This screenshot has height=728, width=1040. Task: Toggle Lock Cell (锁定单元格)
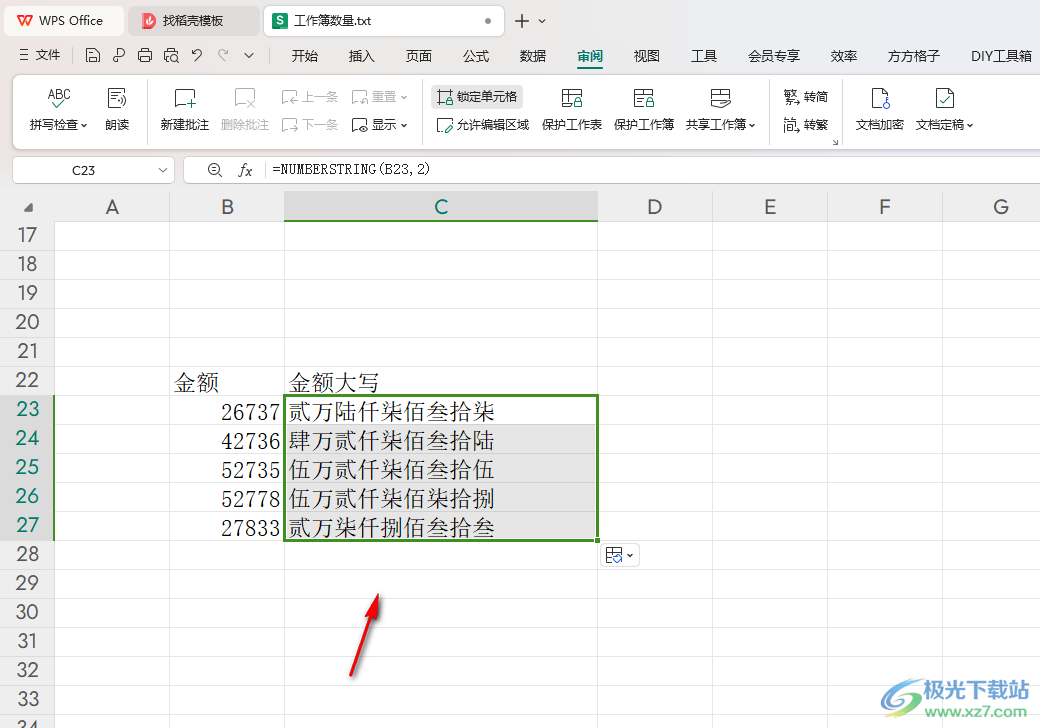(477, 97)
